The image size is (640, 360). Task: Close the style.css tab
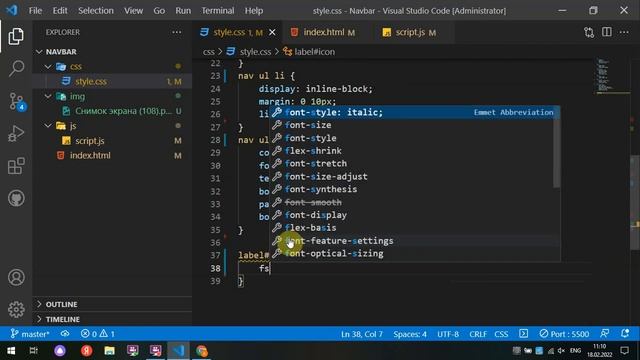click(272, 32)
